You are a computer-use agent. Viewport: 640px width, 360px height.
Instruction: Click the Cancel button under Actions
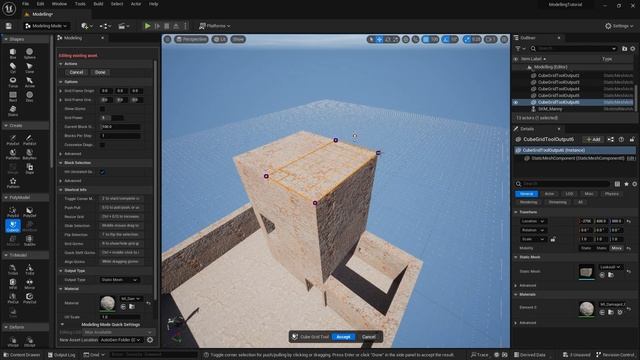point(76,72)
